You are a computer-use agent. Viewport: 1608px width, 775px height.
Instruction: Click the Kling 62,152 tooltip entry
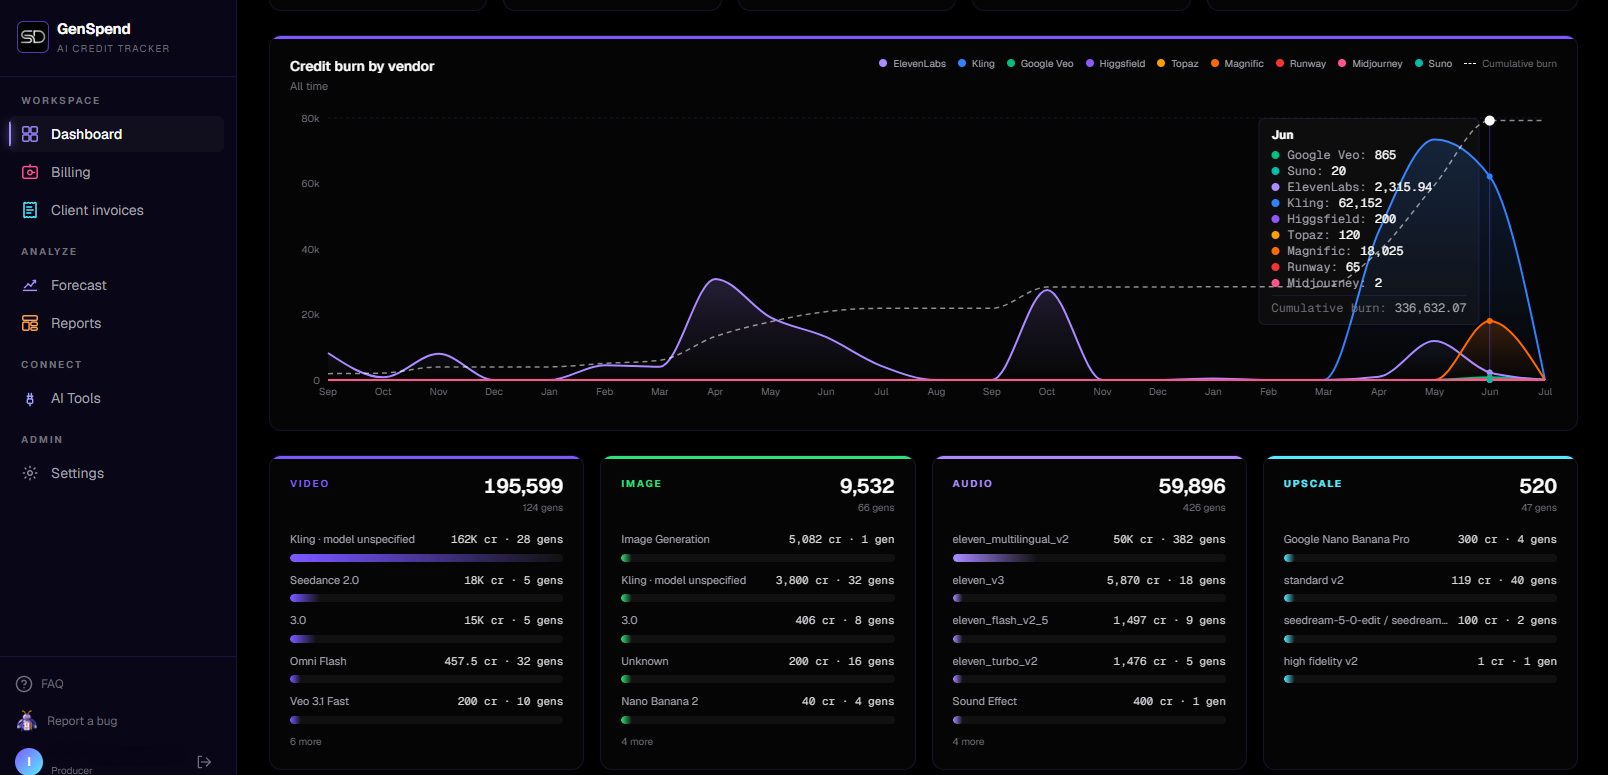coord(1327,203)
